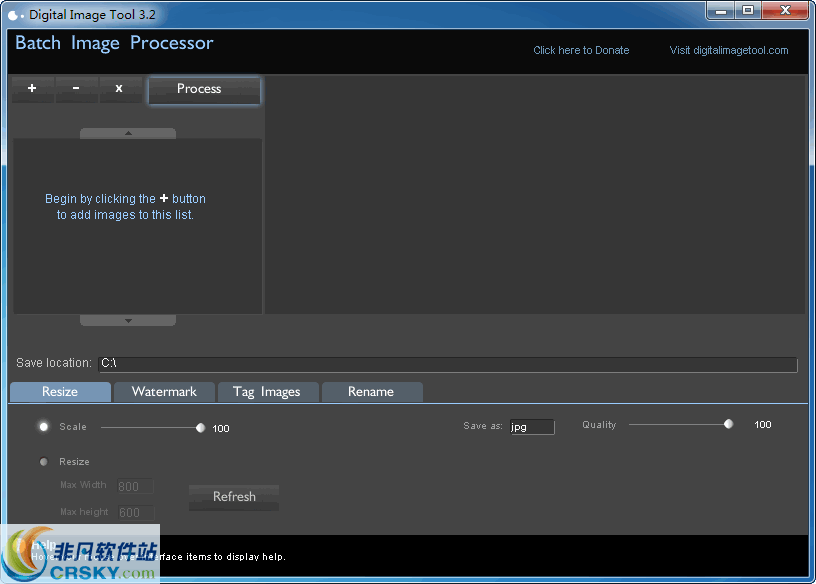This screenshot has width=816, height=584.
Task: Clear the image list with the × icon
Action: [120, 89]
